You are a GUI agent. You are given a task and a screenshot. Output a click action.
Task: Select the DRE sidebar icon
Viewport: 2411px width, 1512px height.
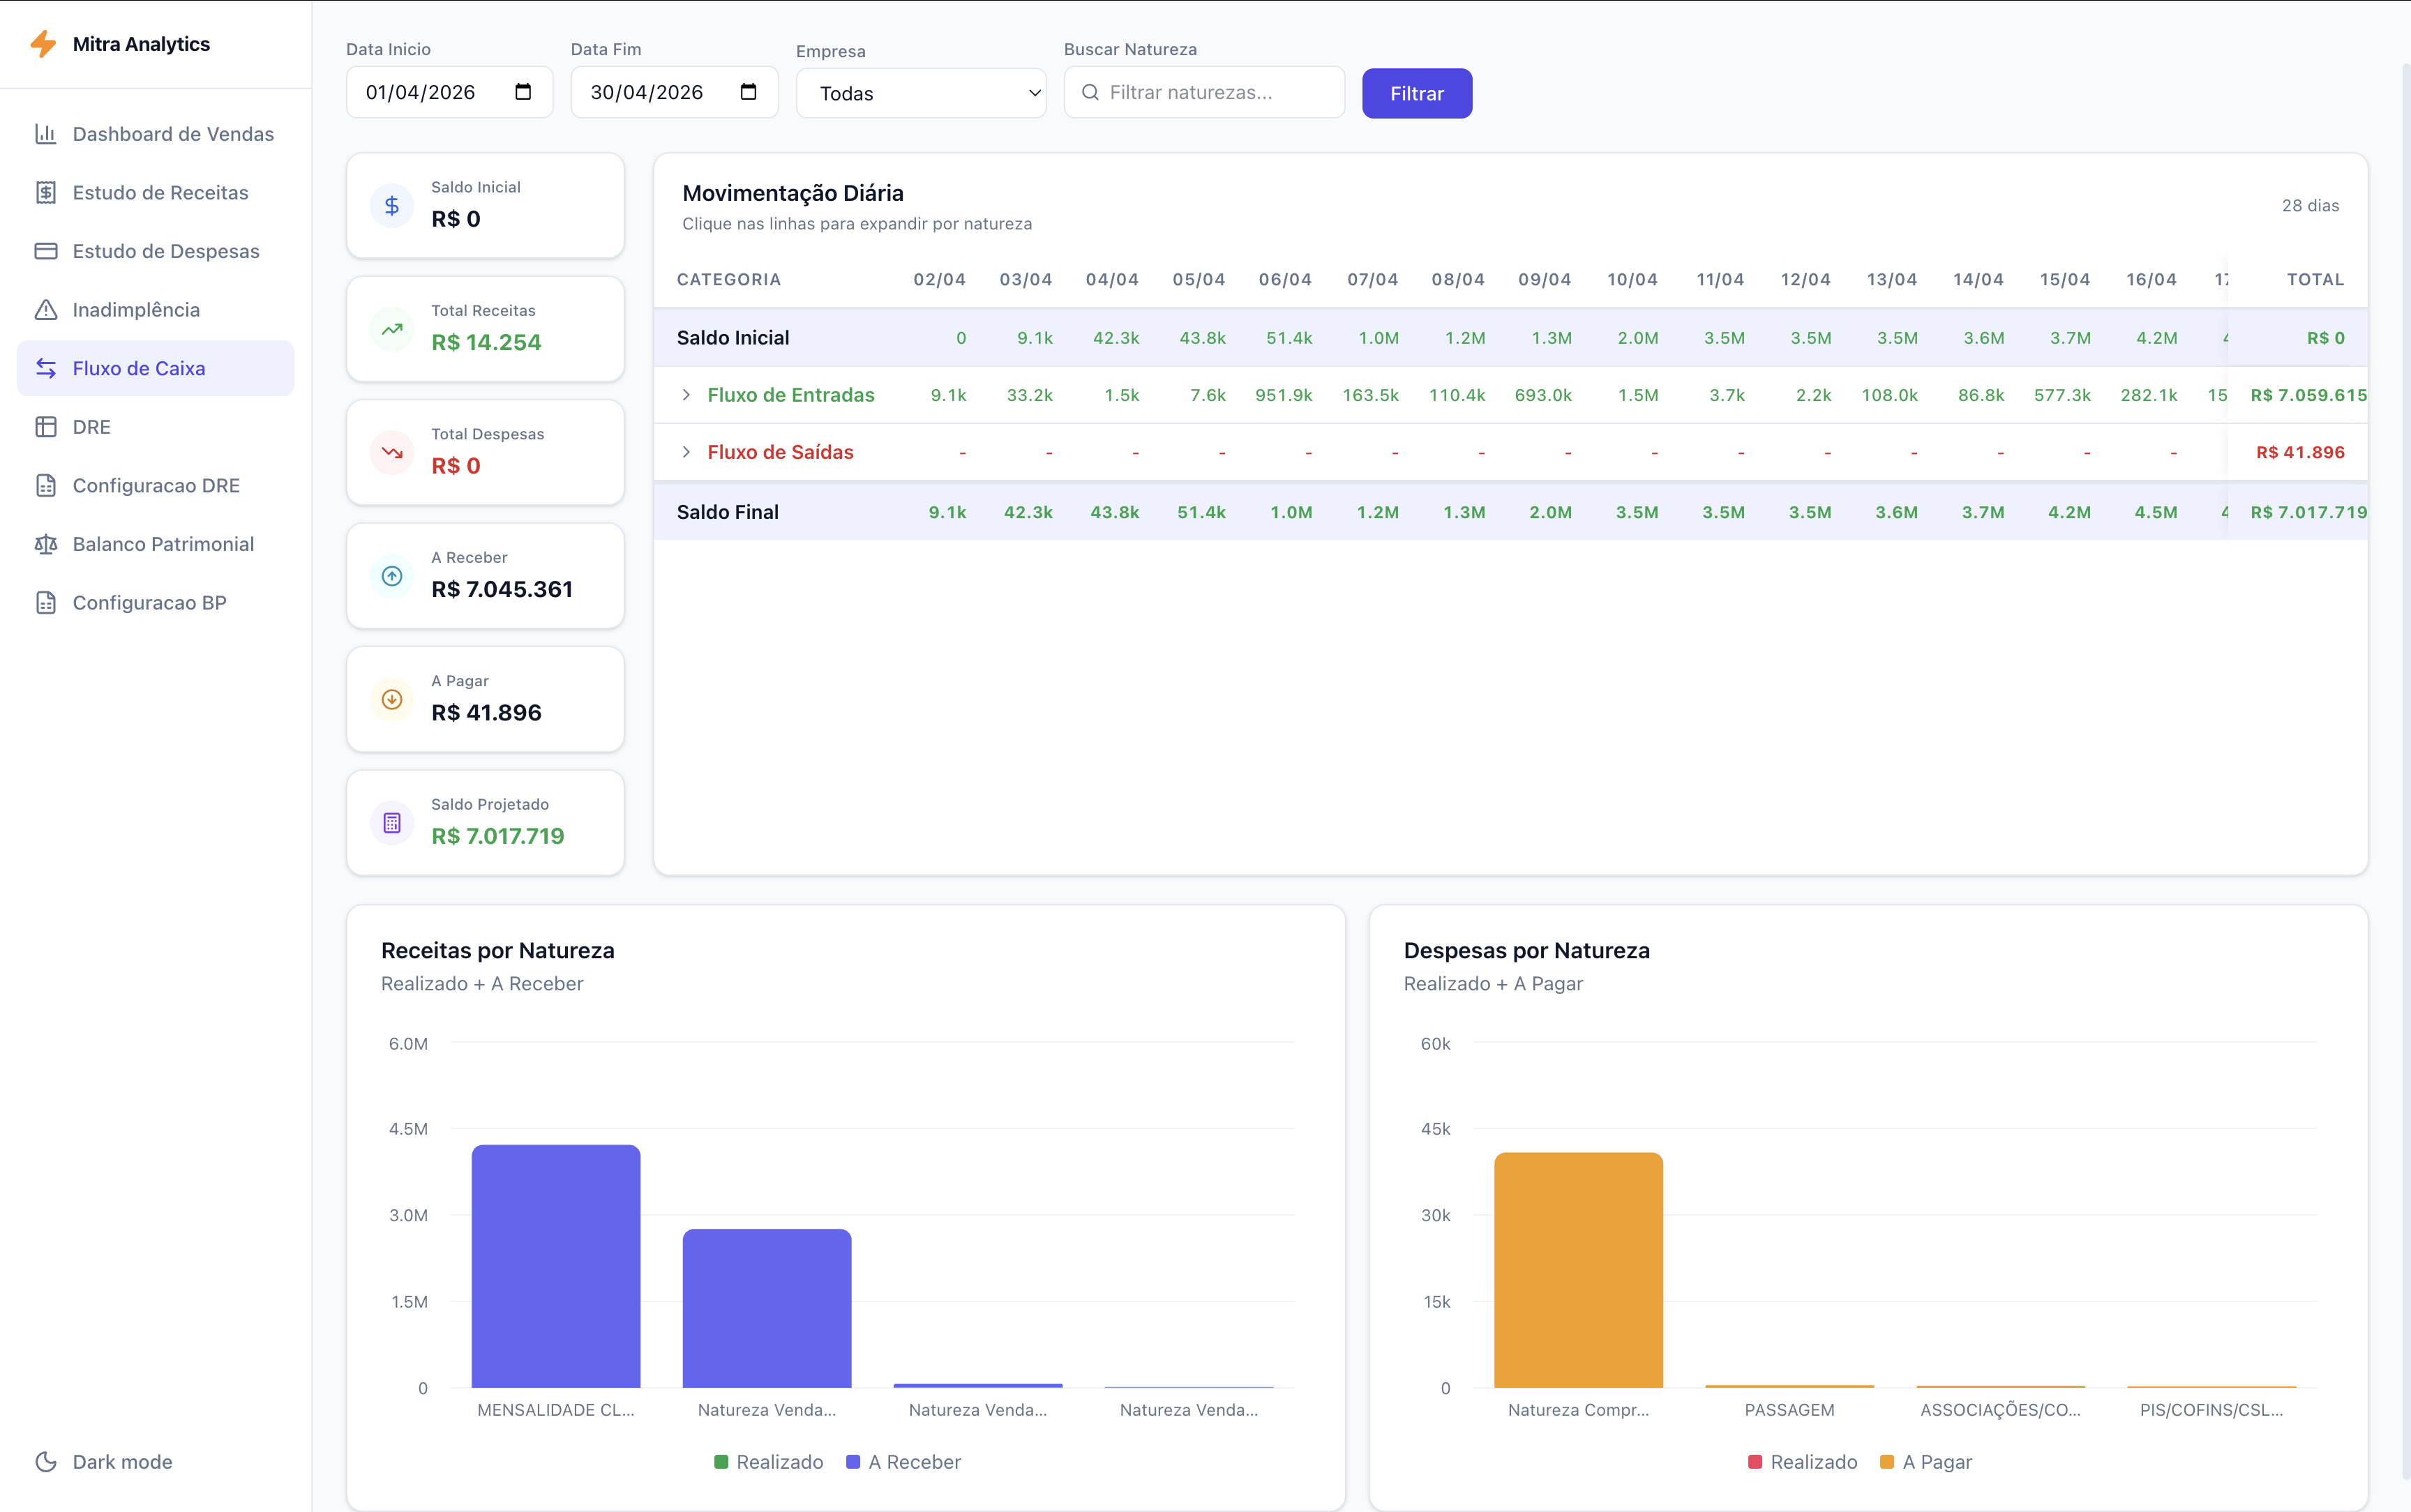47,426
